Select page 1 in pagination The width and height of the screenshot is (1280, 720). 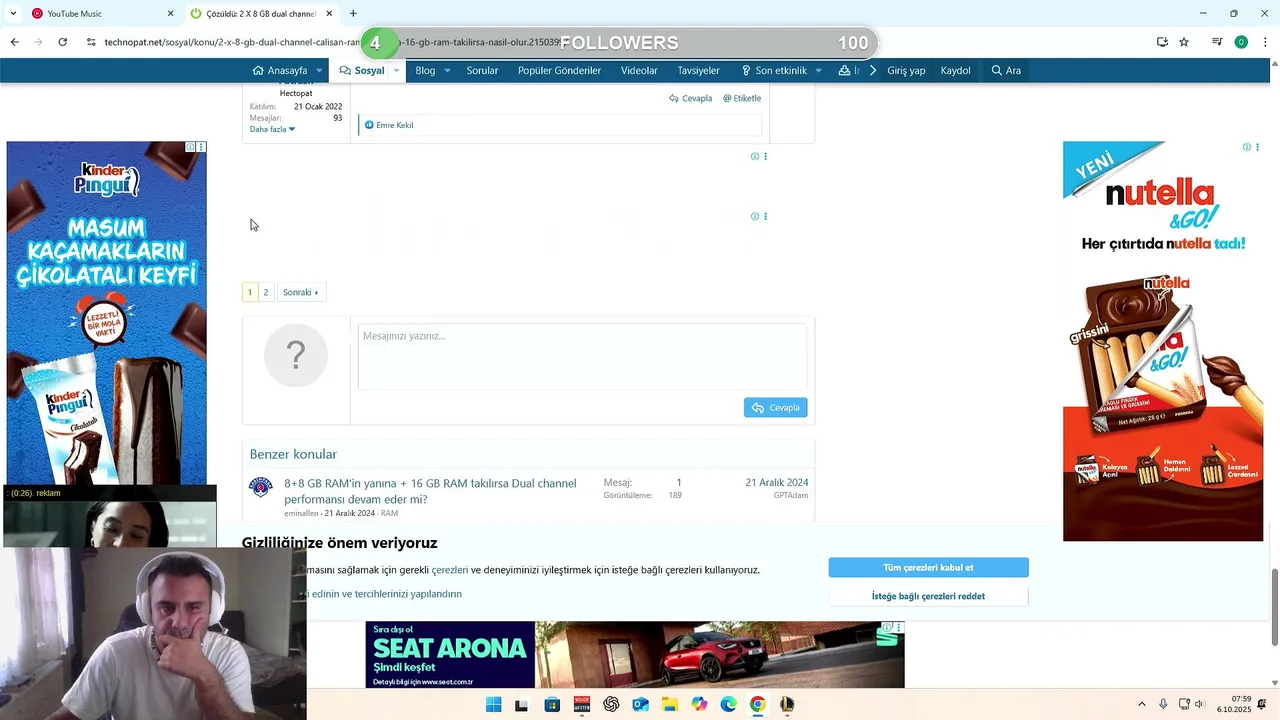tap(250, 292)
